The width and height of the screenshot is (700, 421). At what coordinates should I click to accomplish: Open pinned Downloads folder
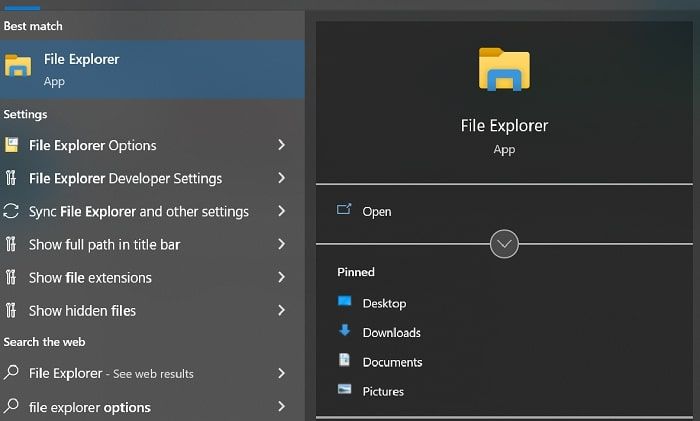click(x=392, y=333)
